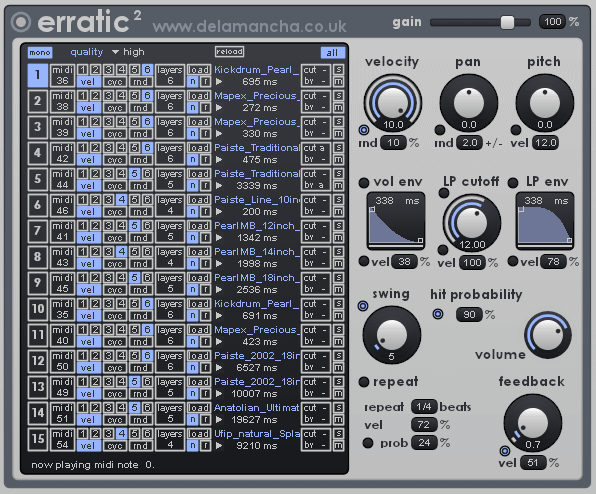Click the gain slider handle
This screenshot has height=494, width=596.
coord(507,22)
